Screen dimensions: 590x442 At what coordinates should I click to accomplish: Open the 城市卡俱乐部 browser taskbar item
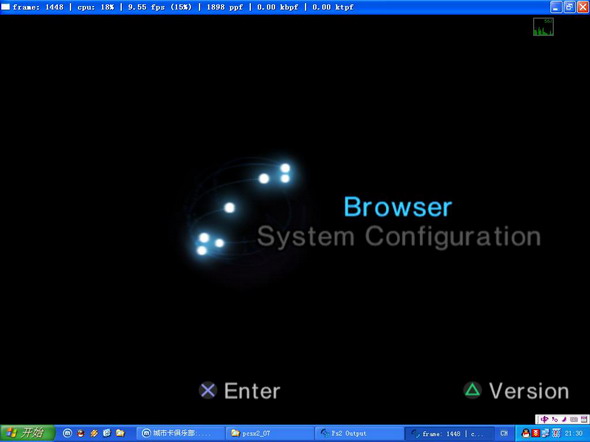[180, 433]
